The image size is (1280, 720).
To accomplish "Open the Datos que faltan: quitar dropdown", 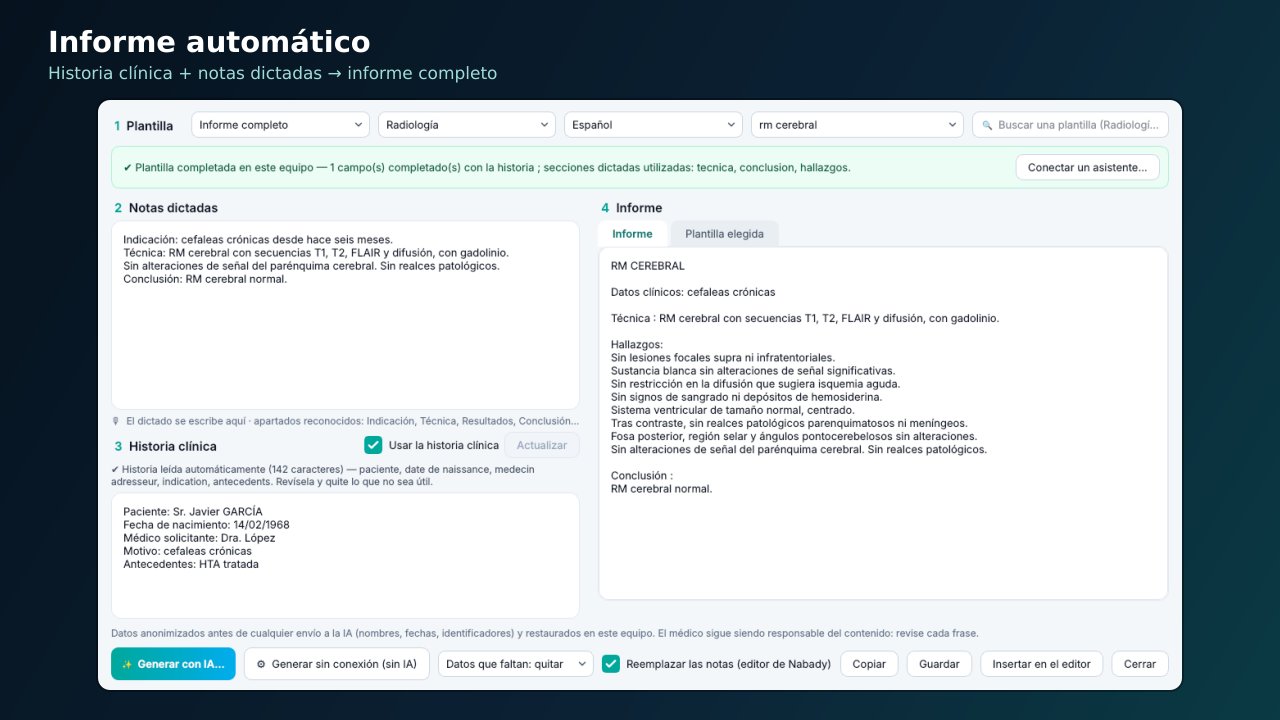I will 516,664.
